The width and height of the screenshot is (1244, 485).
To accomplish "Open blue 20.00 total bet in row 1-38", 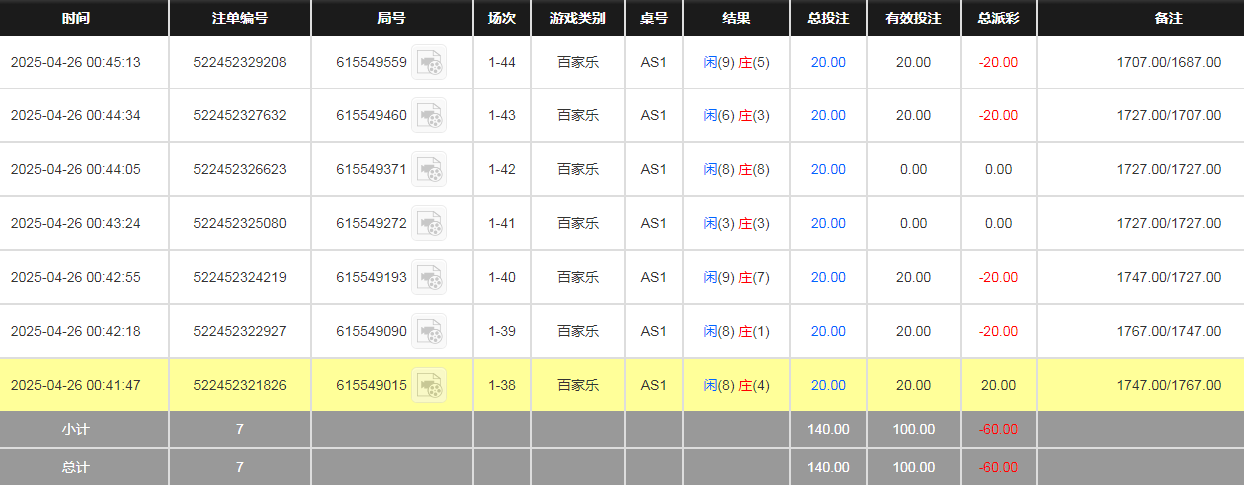I will tap(828, 385).
